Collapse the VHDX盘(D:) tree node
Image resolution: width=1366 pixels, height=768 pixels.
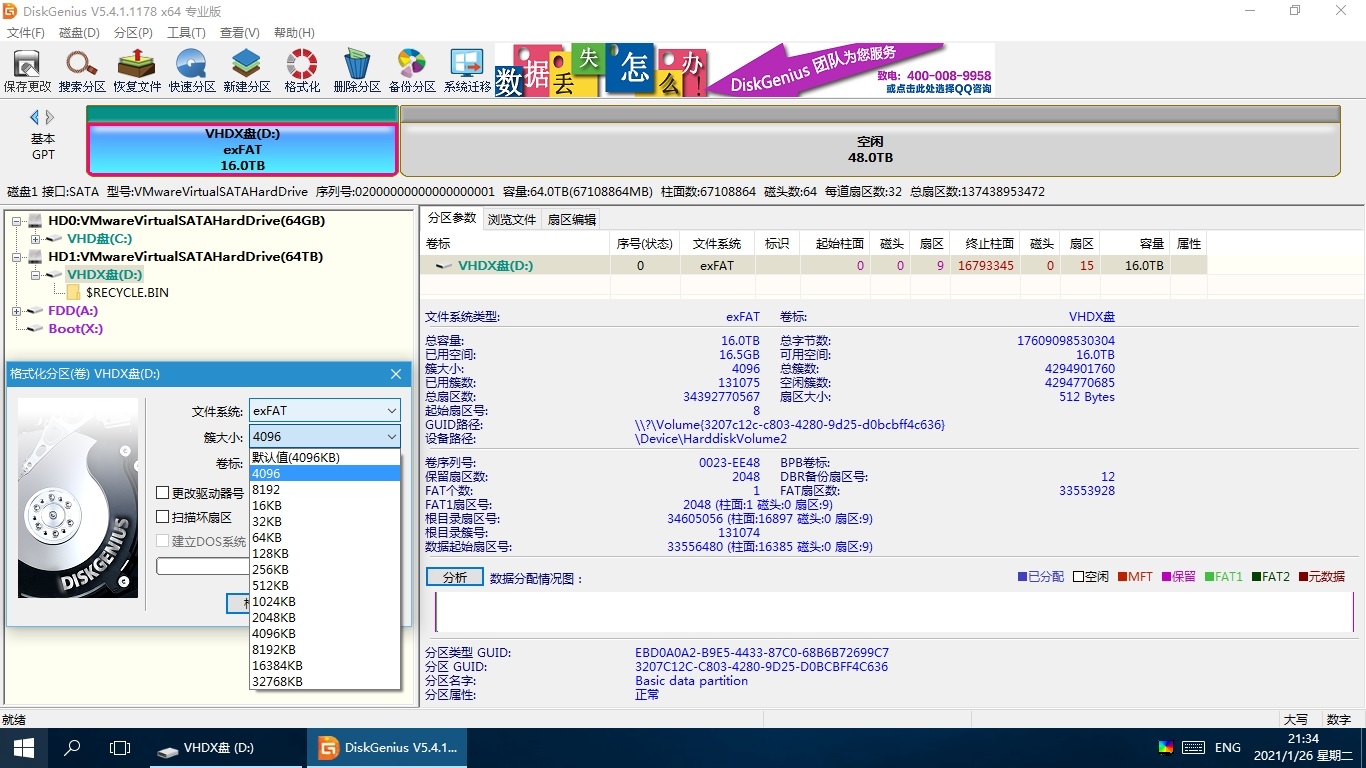(36, 275)
